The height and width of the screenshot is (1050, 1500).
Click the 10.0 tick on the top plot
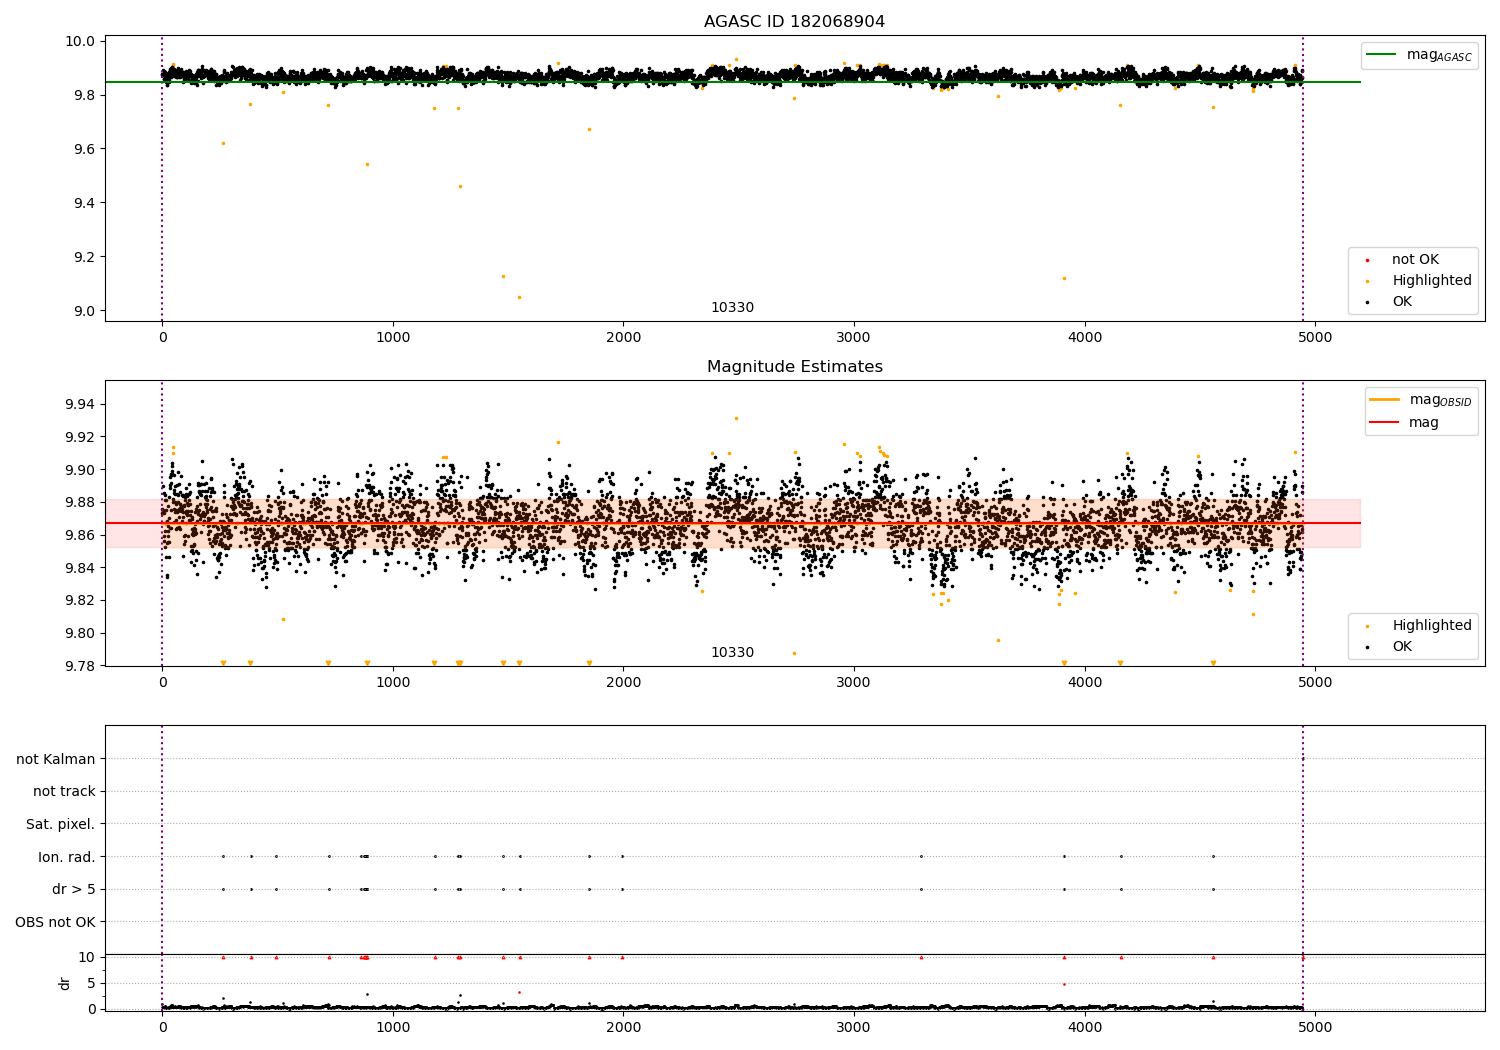[x=81, y=42]
